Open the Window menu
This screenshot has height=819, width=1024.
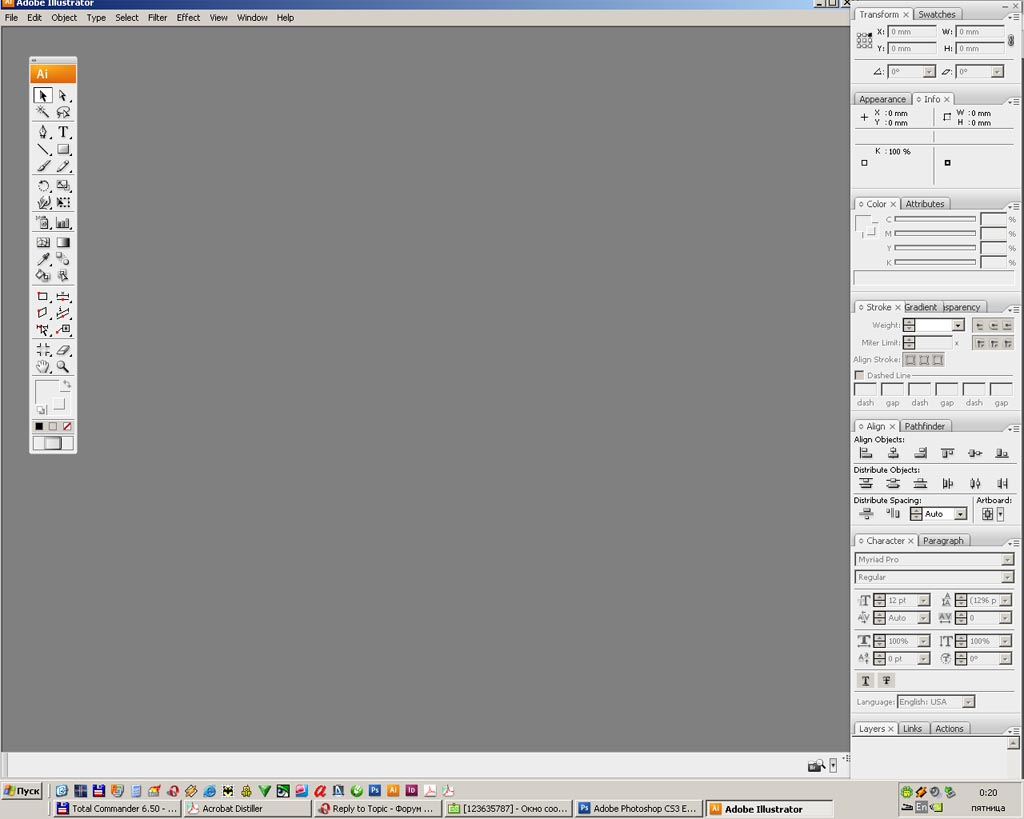point(252,18)
